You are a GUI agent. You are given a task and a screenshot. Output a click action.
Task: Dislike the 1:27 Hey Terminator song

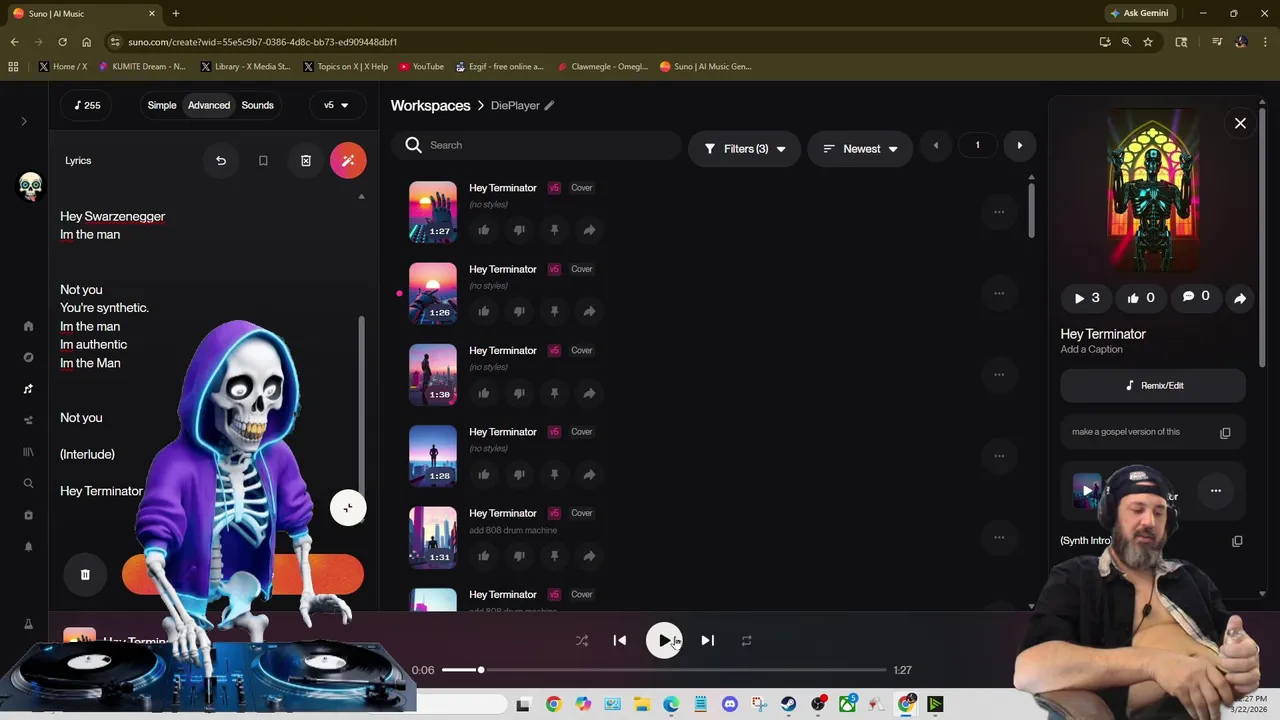(x=519, y=230)
